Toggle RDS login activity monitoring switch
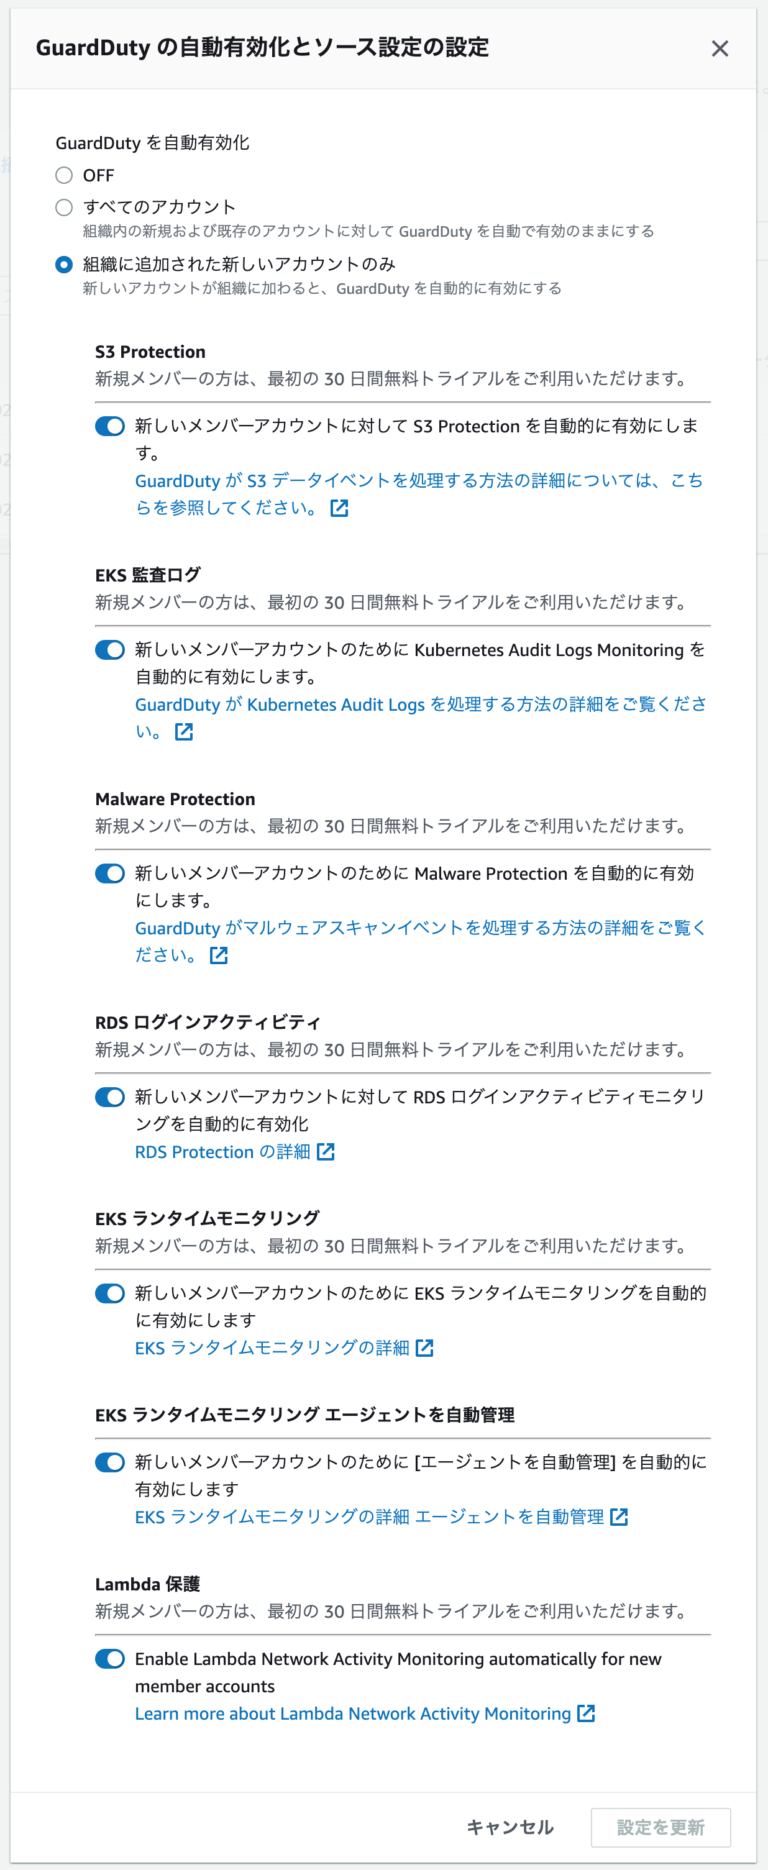This screenshot has width=768, height=1870. click(109, 1097)
